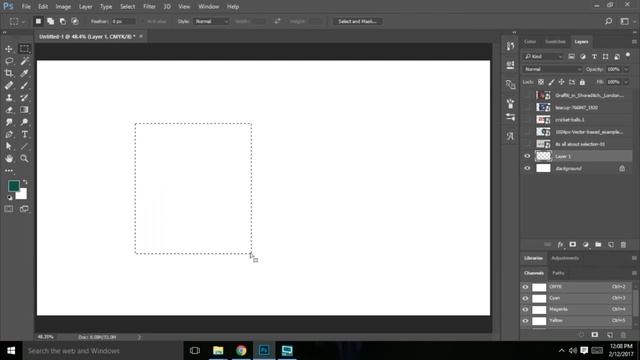Toggle Lock image pixels brush icon
640x360 pixels.
[x=551, y=82]
